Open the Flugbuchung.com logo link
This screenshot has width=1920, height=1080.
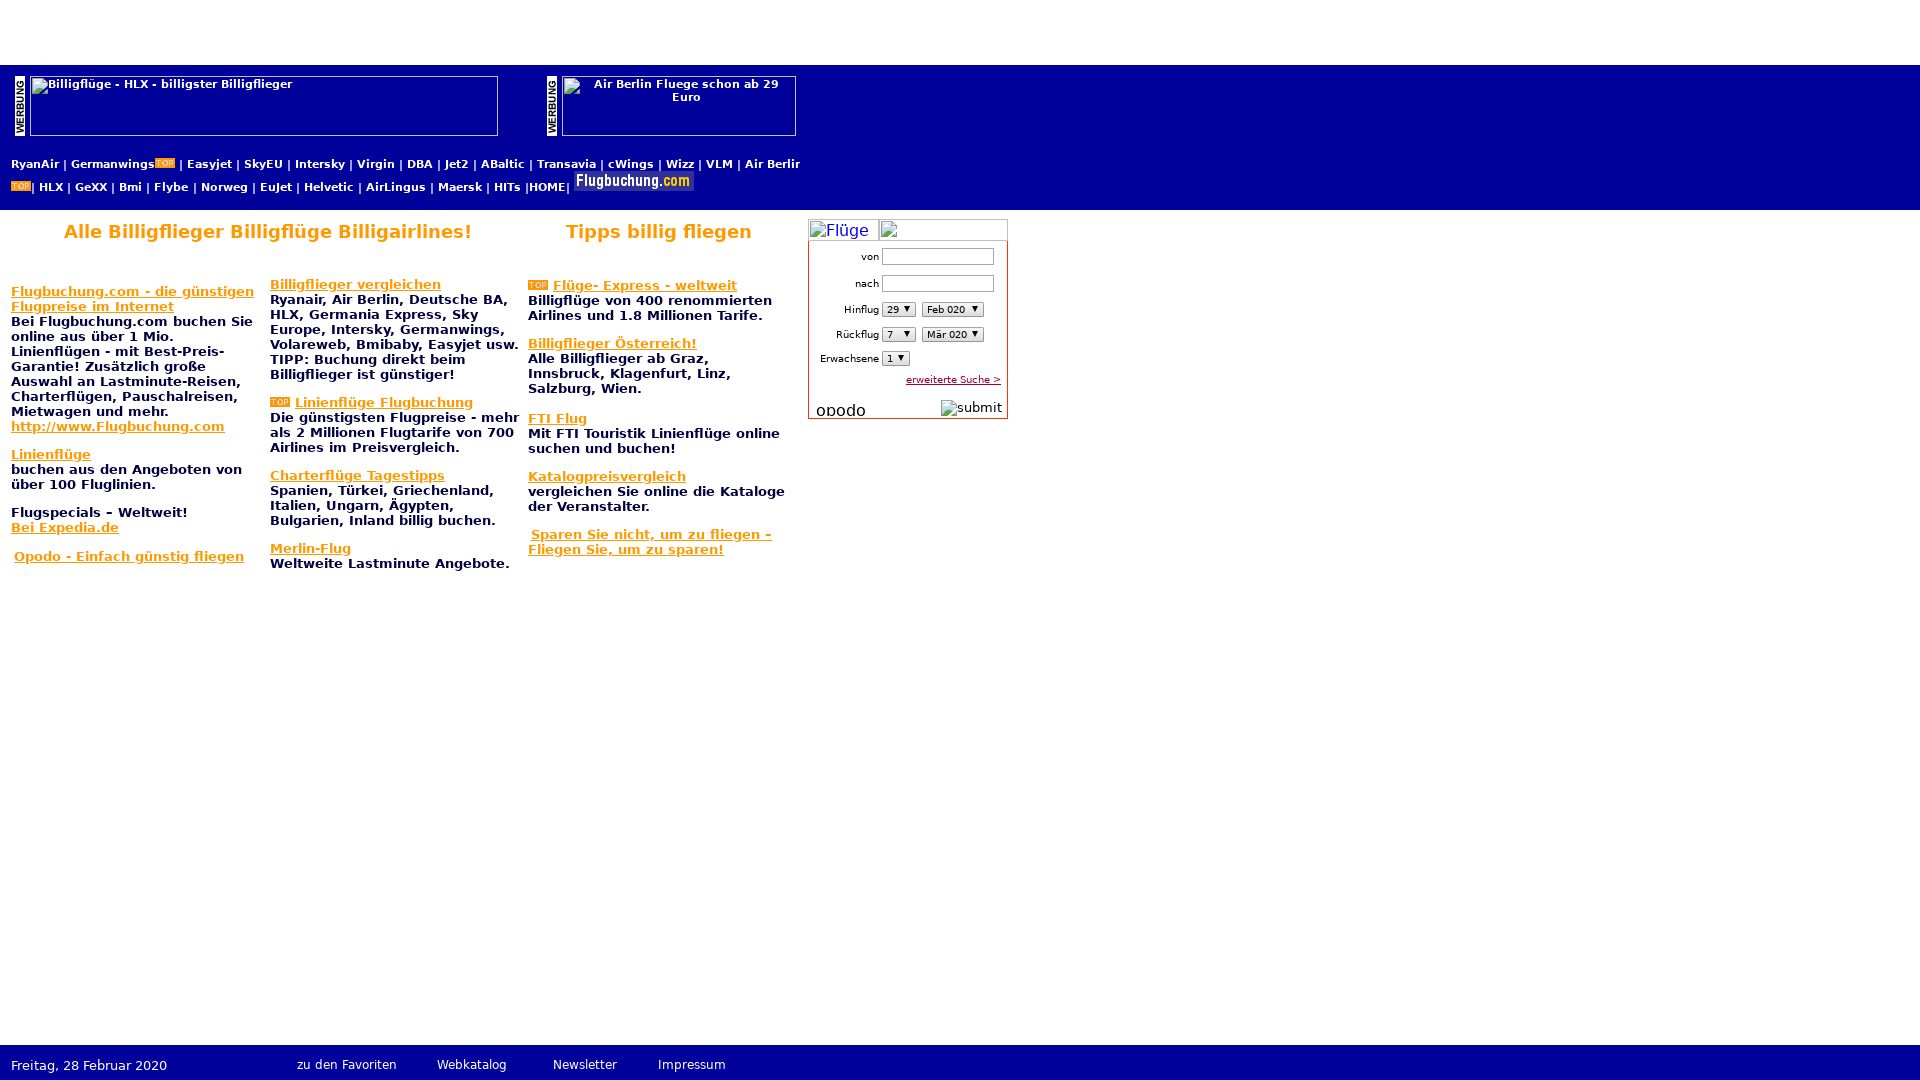pos(633,181)
